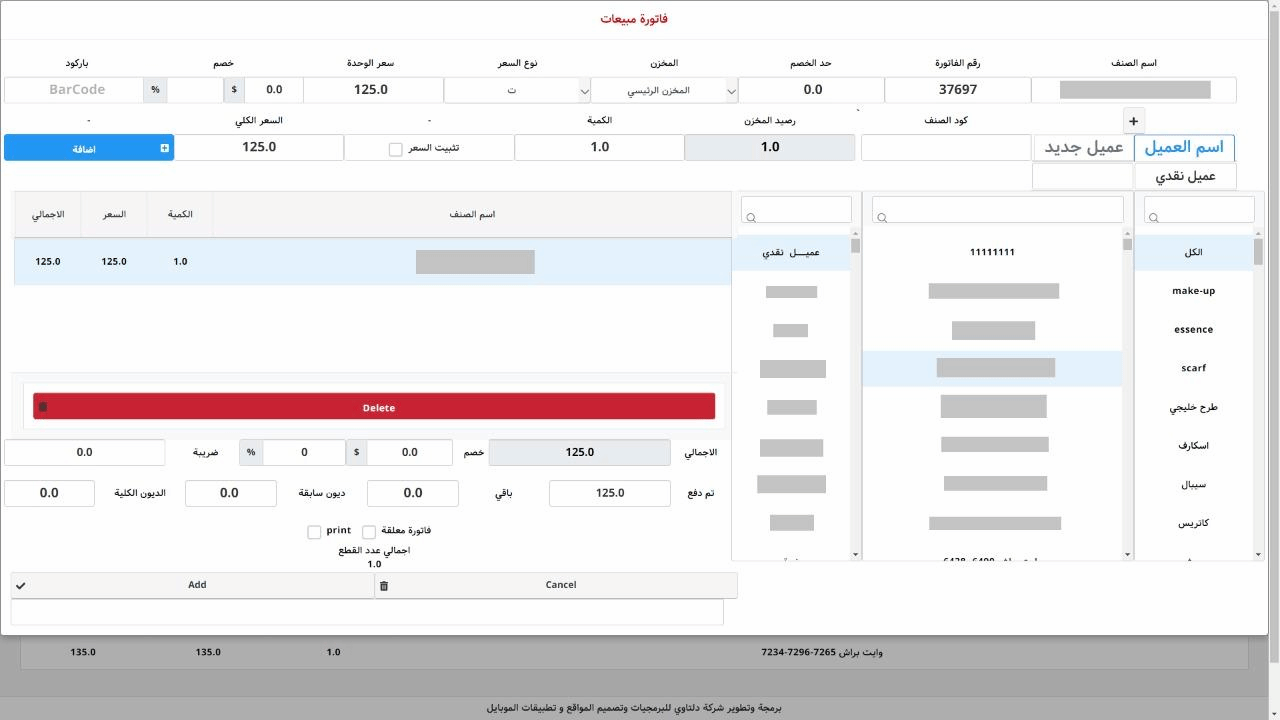1280x720 pixels.
Task: Click the الكمية quantity field
Action: pyautogui.click(x=599, y=147)
